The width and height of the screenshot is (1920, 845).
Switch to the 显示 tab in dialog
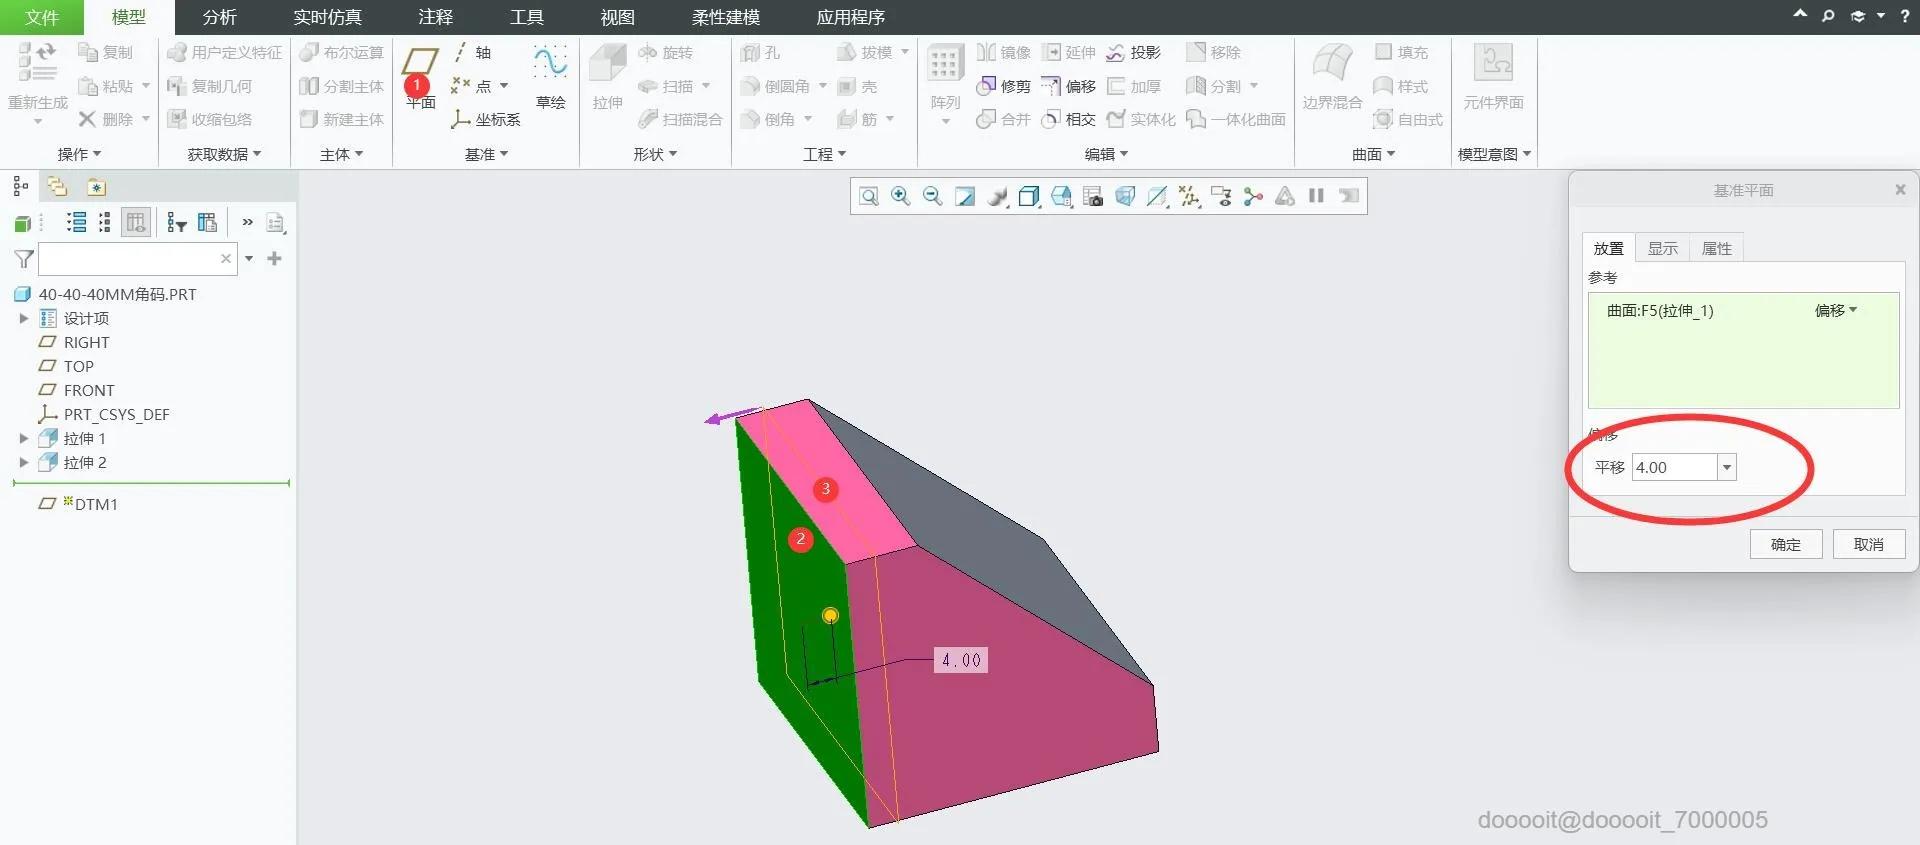(1662, 248)
